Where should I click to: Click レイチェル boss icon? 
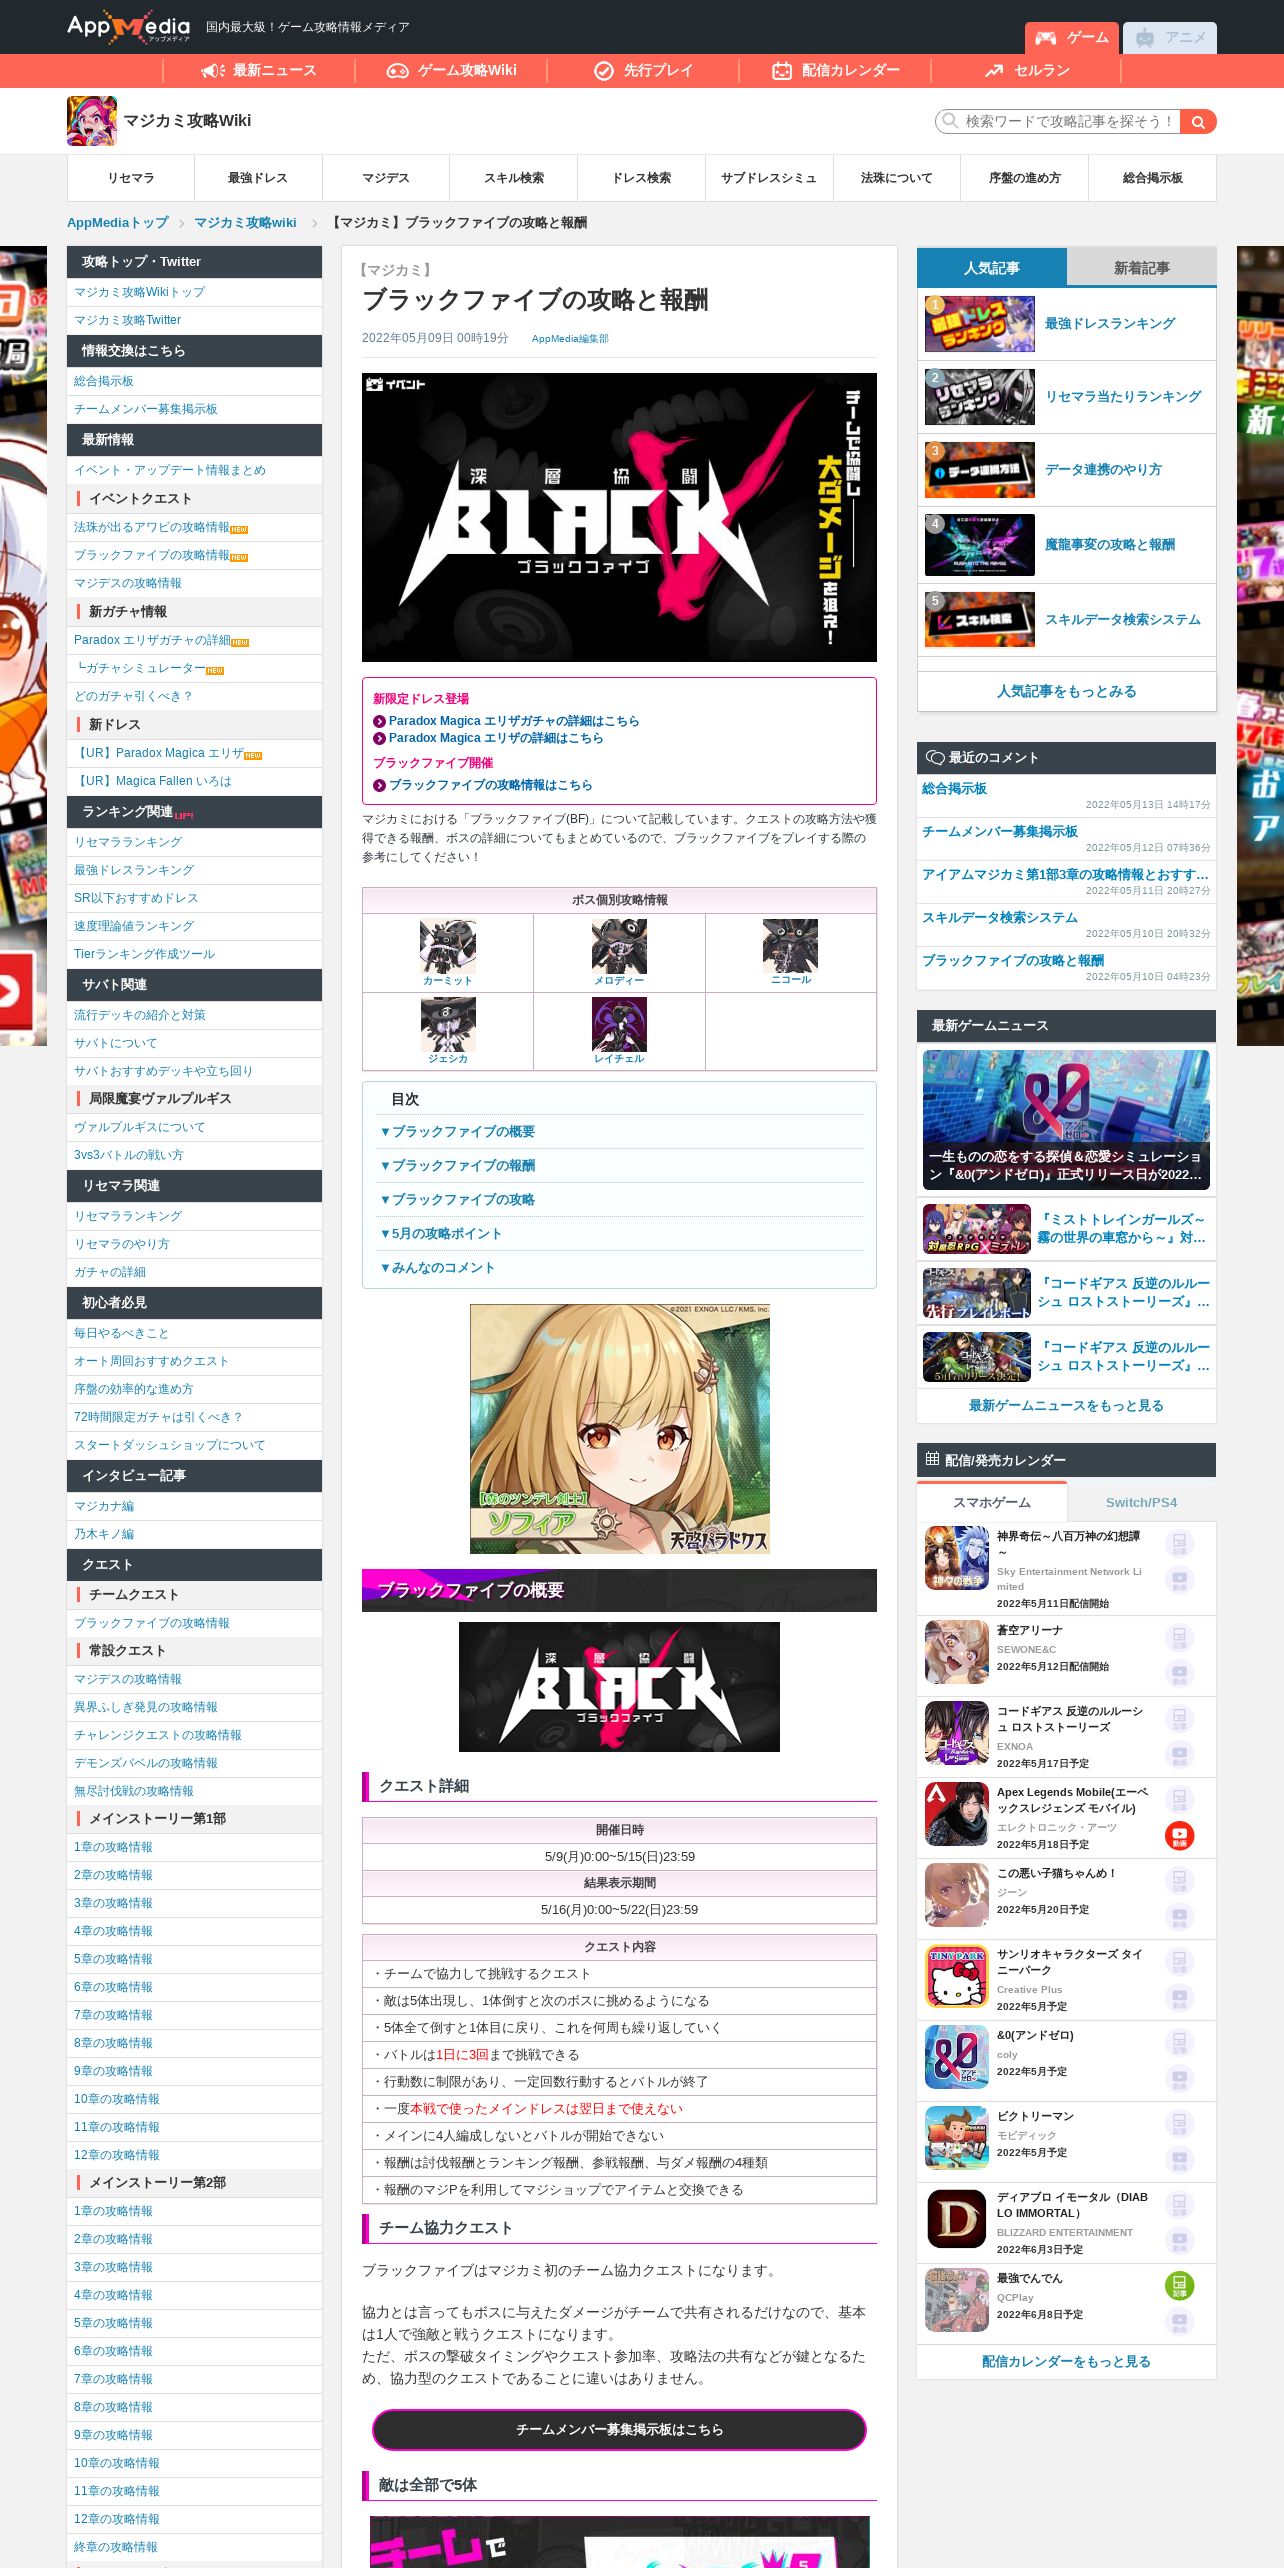click(x=619, y=1025)
